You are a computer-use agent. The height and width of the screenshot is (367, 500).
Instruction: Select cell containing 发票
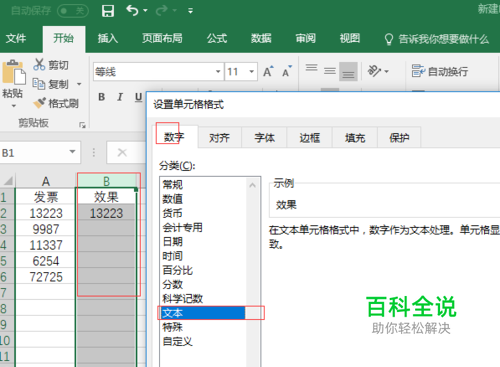coord(46,197)
